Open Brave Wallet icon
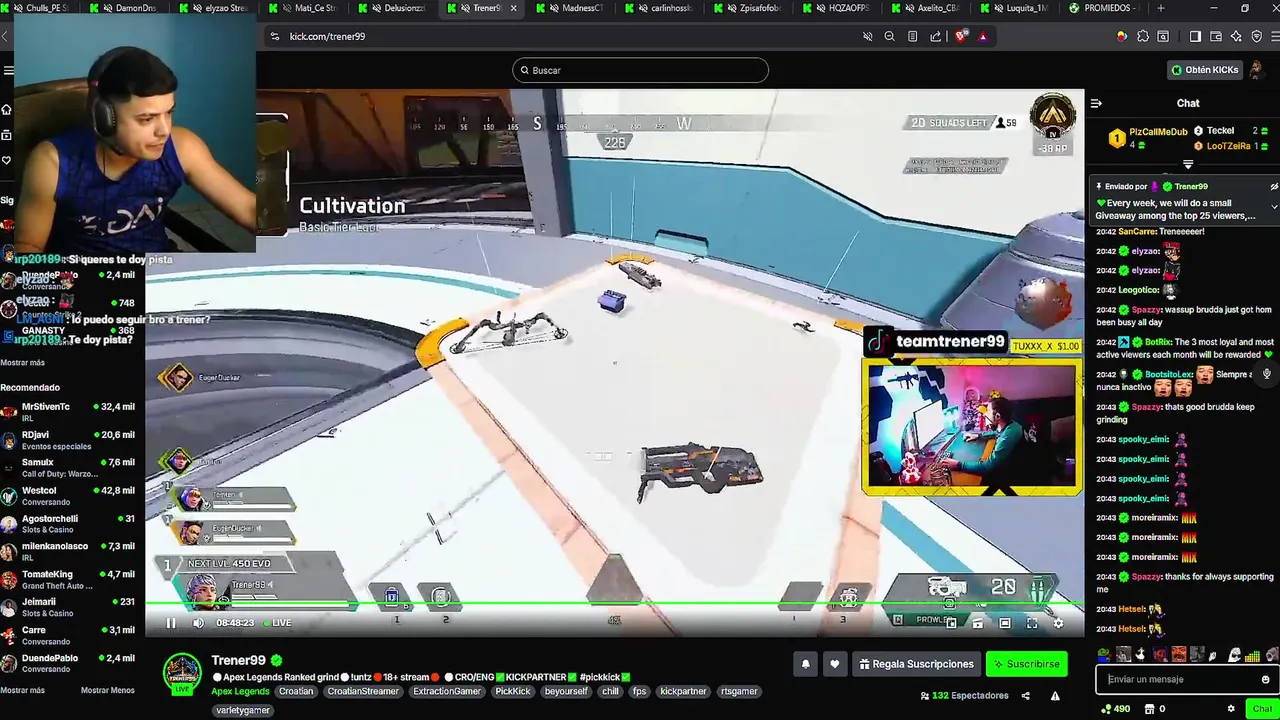Image resolution: width=1280 pixels, height=720 pixels. pos(1216,36)
